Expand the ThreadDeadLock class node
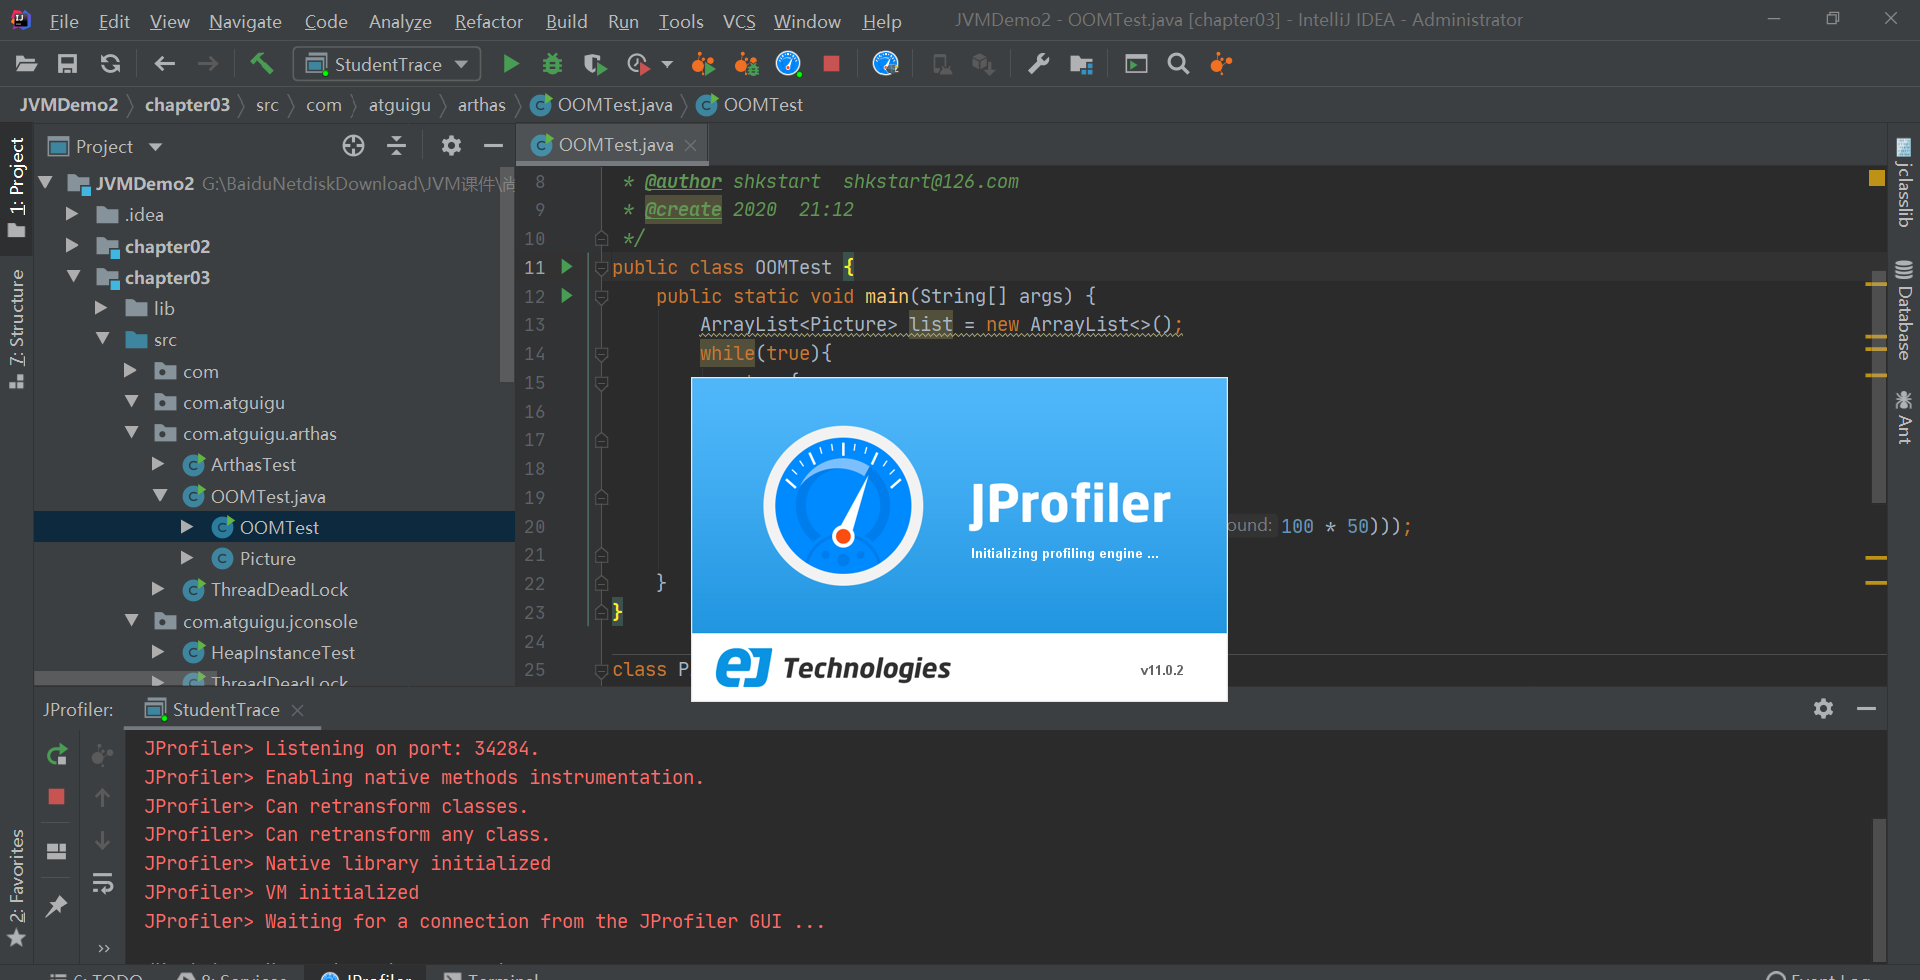Viewport: 1920px width, 980px height. coord(158,589)
